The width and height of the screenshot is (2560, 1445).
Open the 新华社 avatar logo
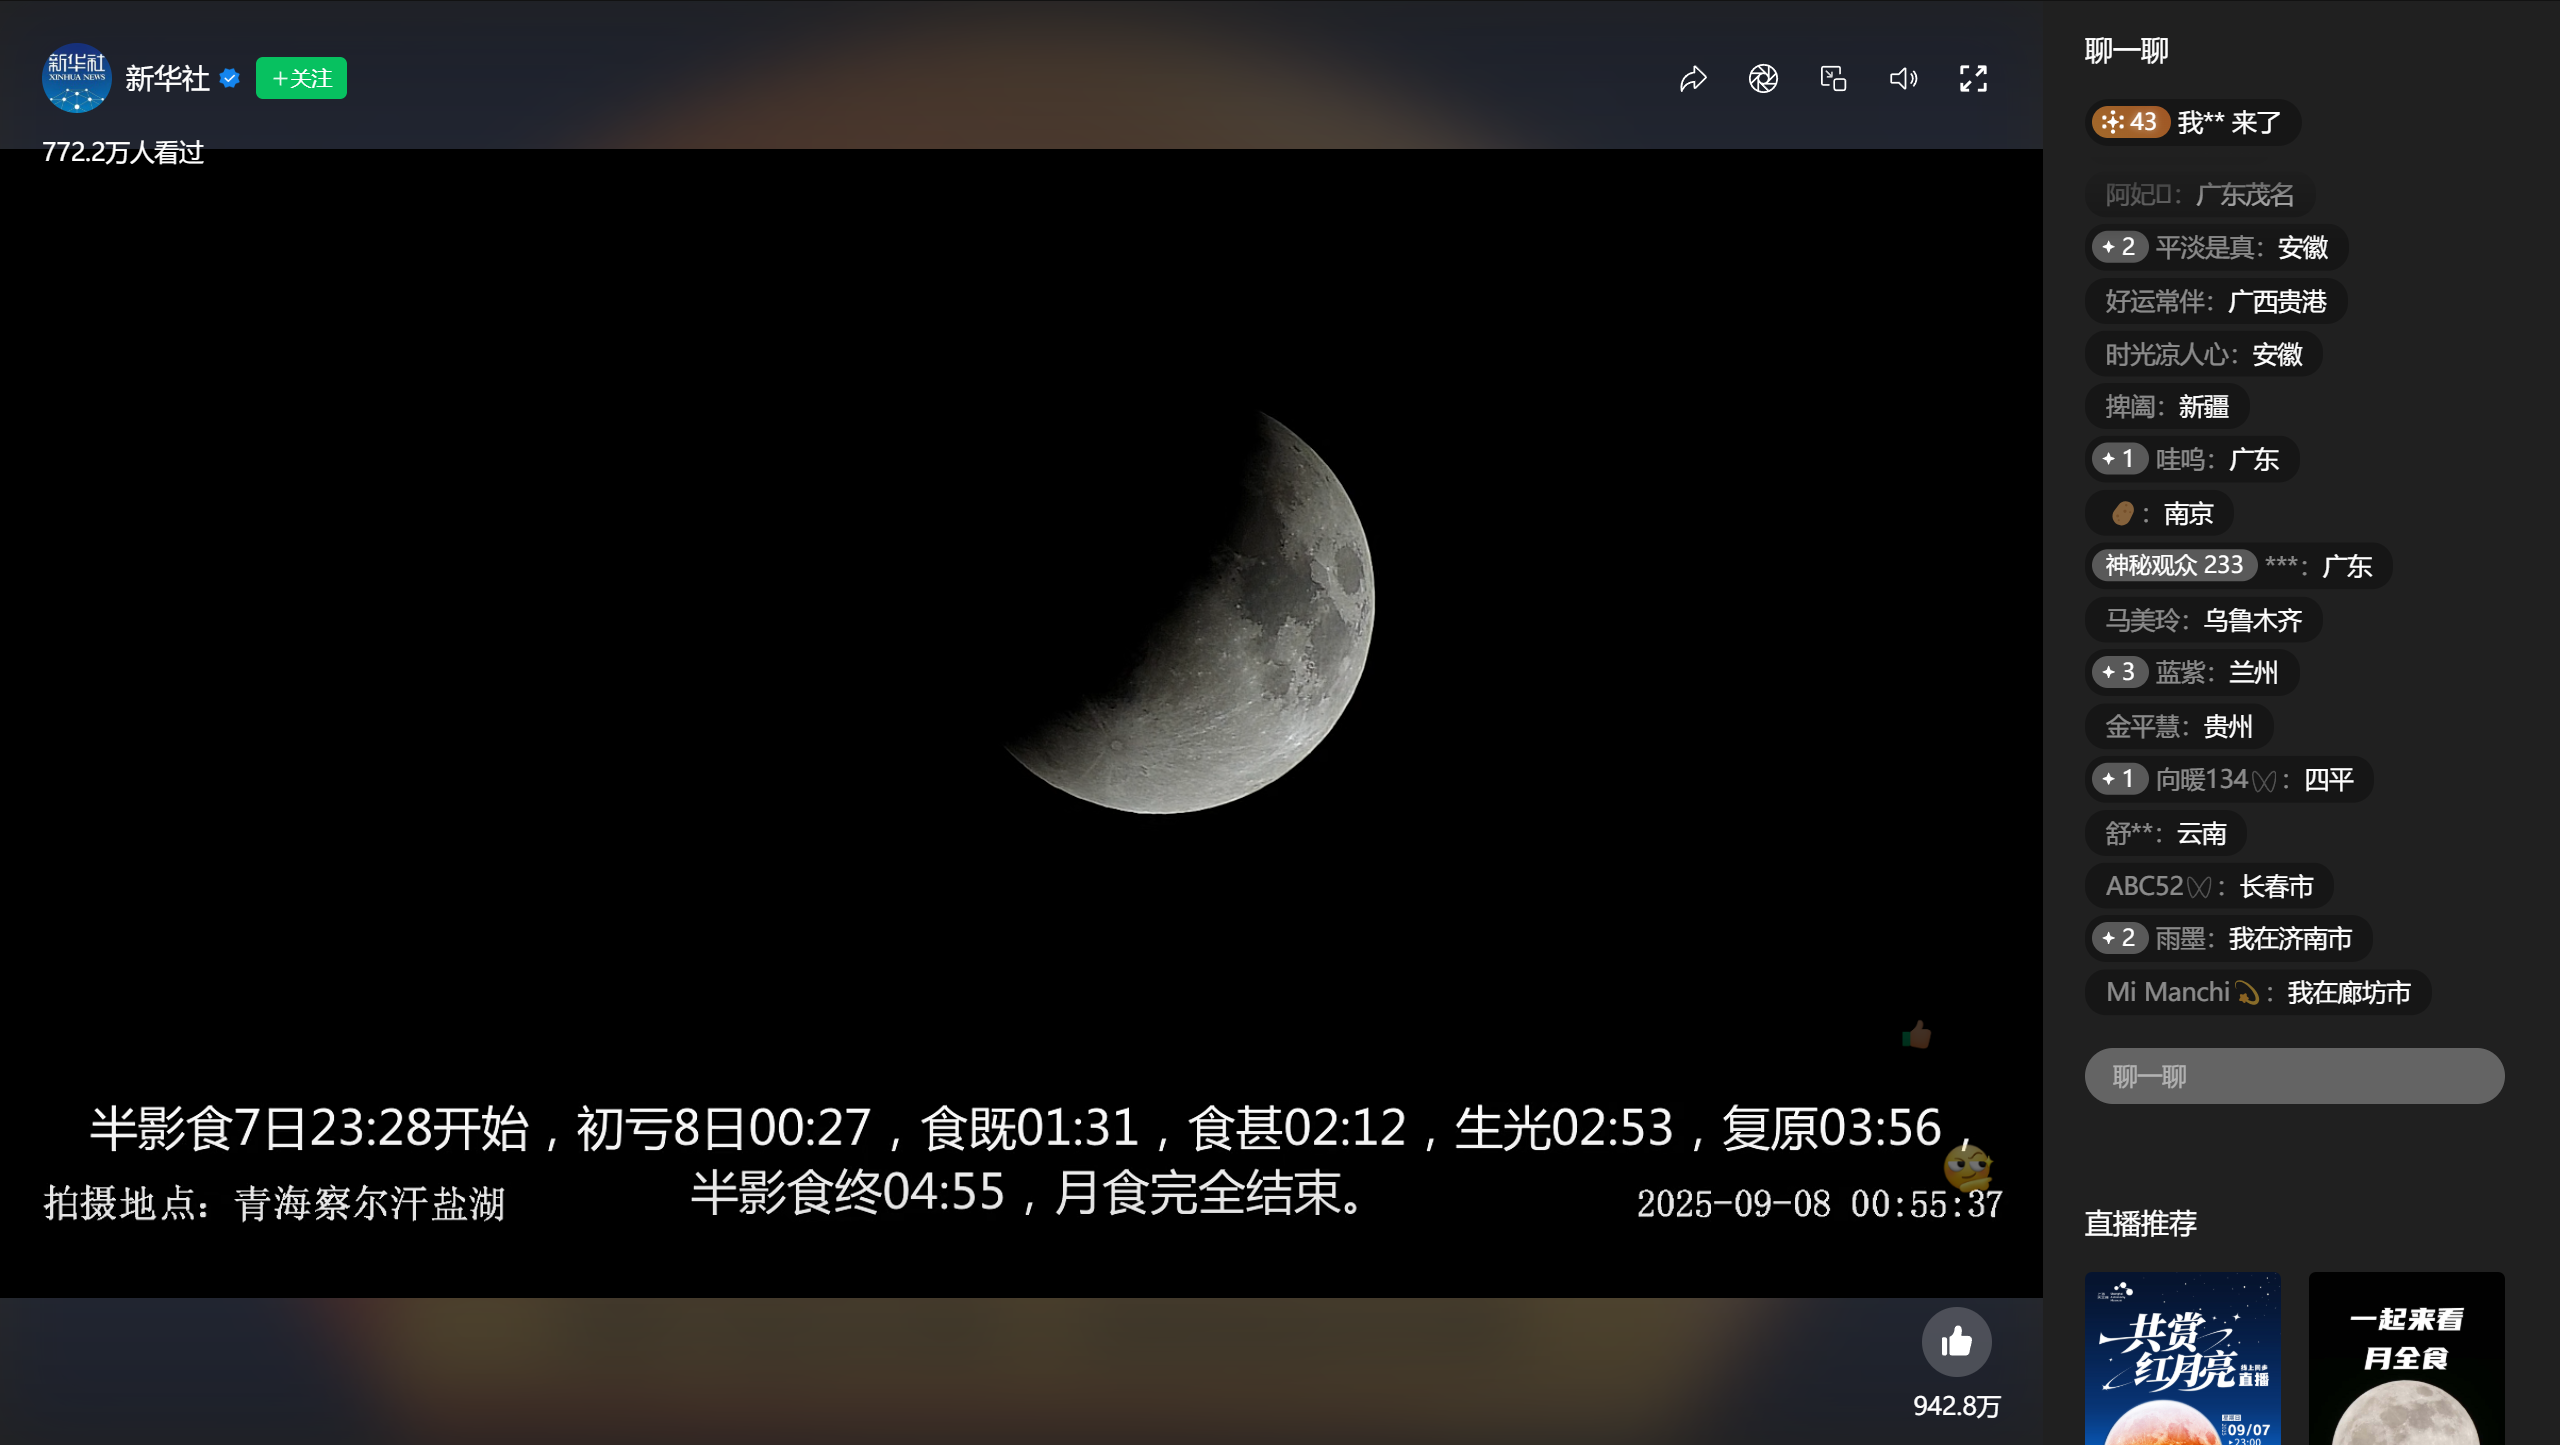pyautogui.click(x=76, y=78)
